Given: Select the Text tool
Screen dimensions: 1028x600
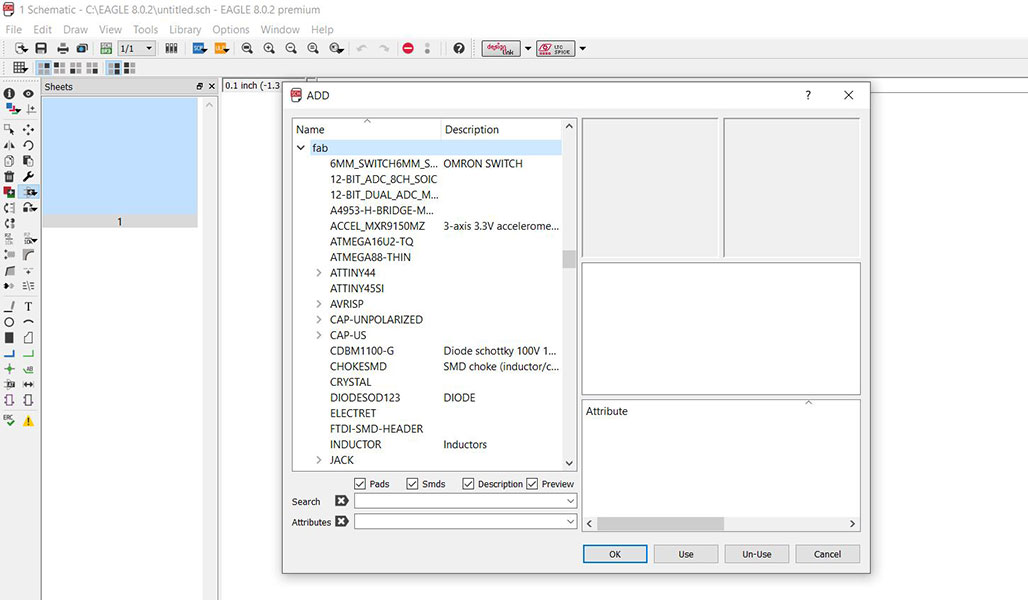Looking at the screenshot, I should tap(28, 306).
